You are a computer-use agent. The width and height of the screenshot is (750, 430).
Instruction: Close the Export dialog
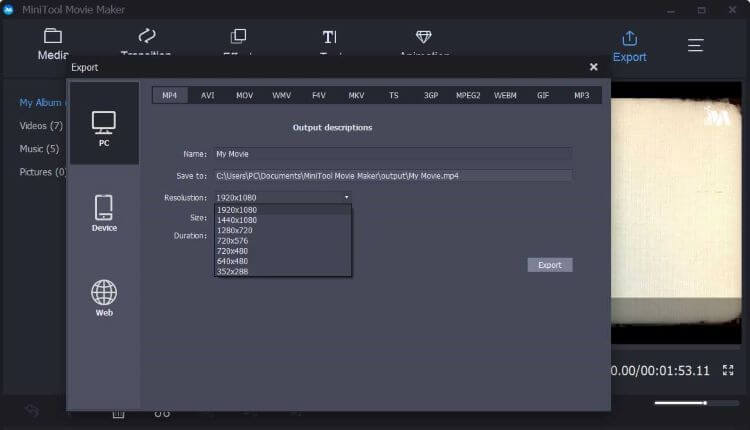coord(594,67)
